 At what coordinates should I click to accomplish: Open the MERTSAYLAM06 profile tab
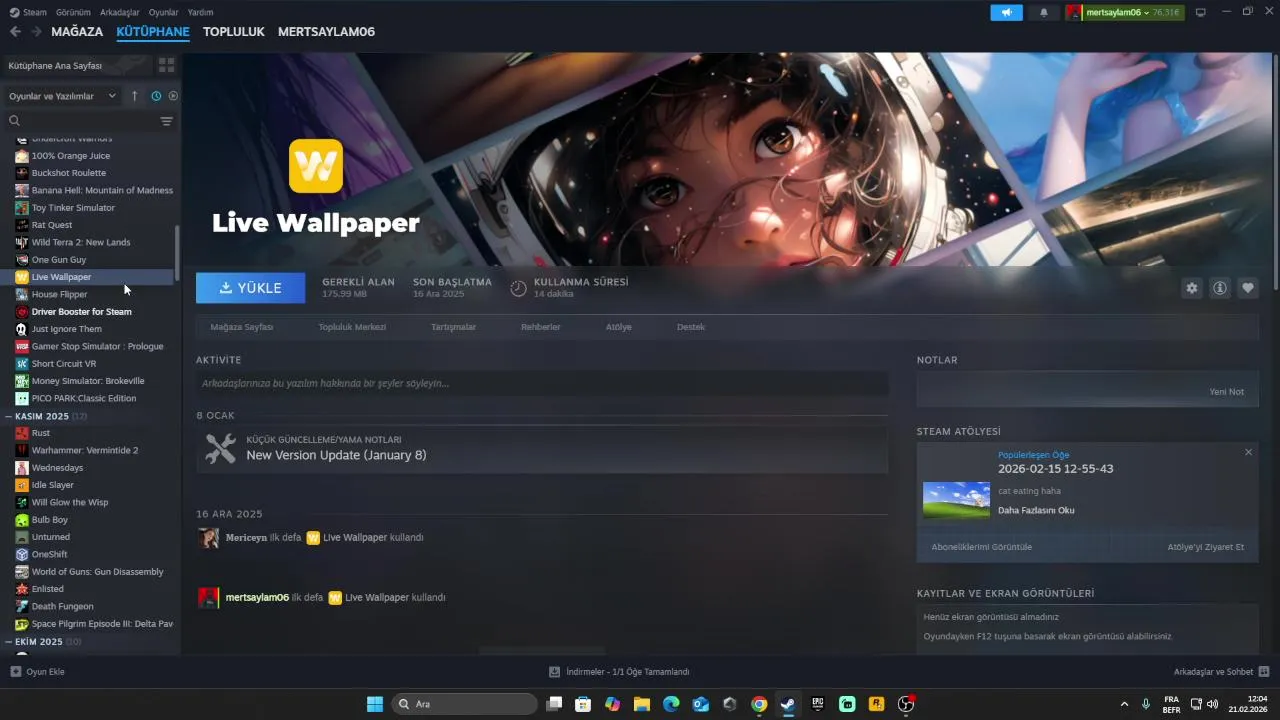[x=326, y=31]
